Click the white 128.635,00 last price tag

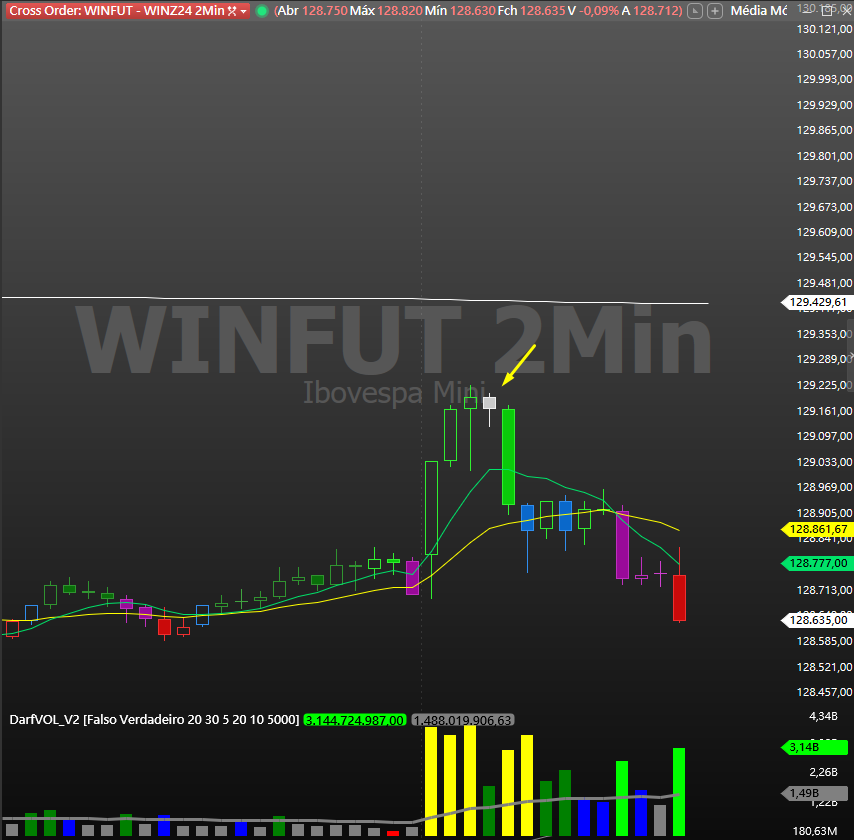point(816,620)
